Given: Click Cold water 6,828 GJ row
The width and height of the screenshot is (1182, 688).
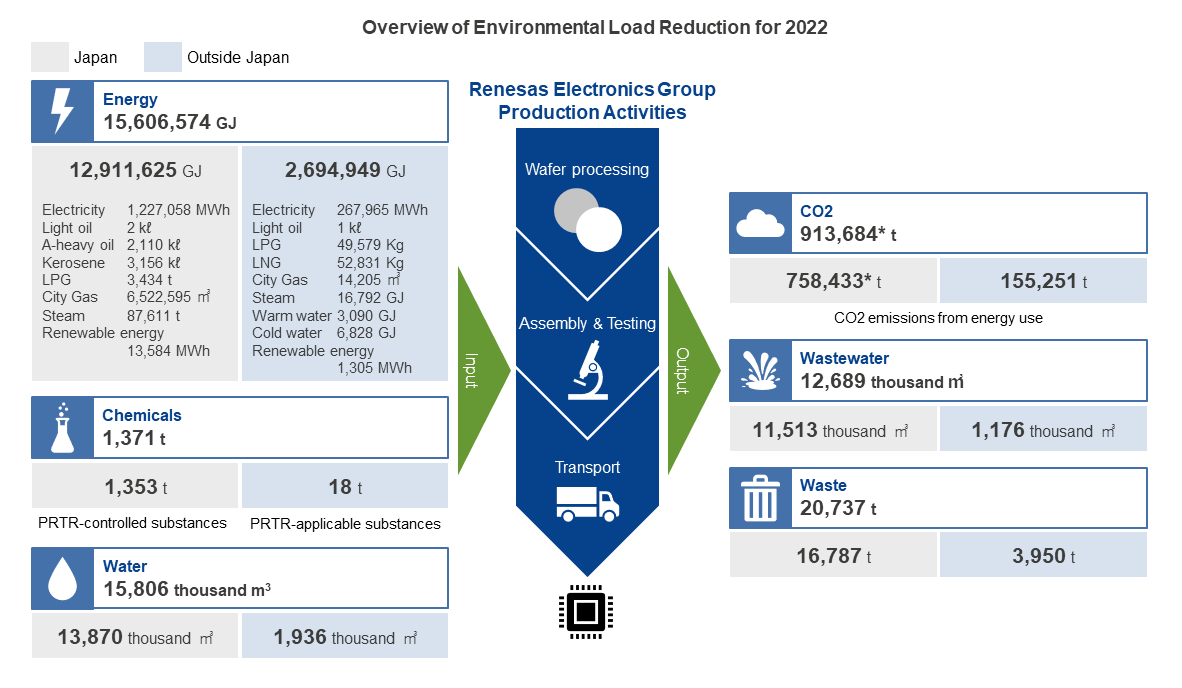Looking at the screenshot, I should coord(324,333).
